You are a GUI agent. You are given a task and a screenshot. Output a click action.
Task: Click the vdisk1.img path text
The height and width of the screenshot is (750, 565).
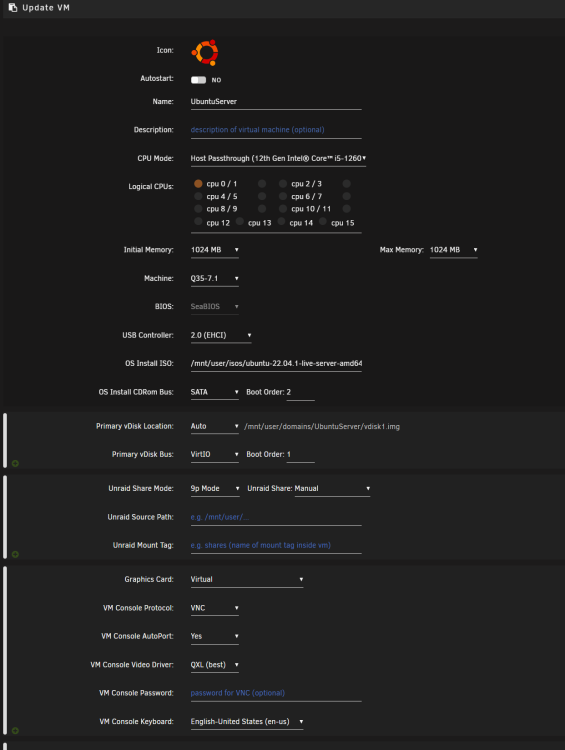322,427
